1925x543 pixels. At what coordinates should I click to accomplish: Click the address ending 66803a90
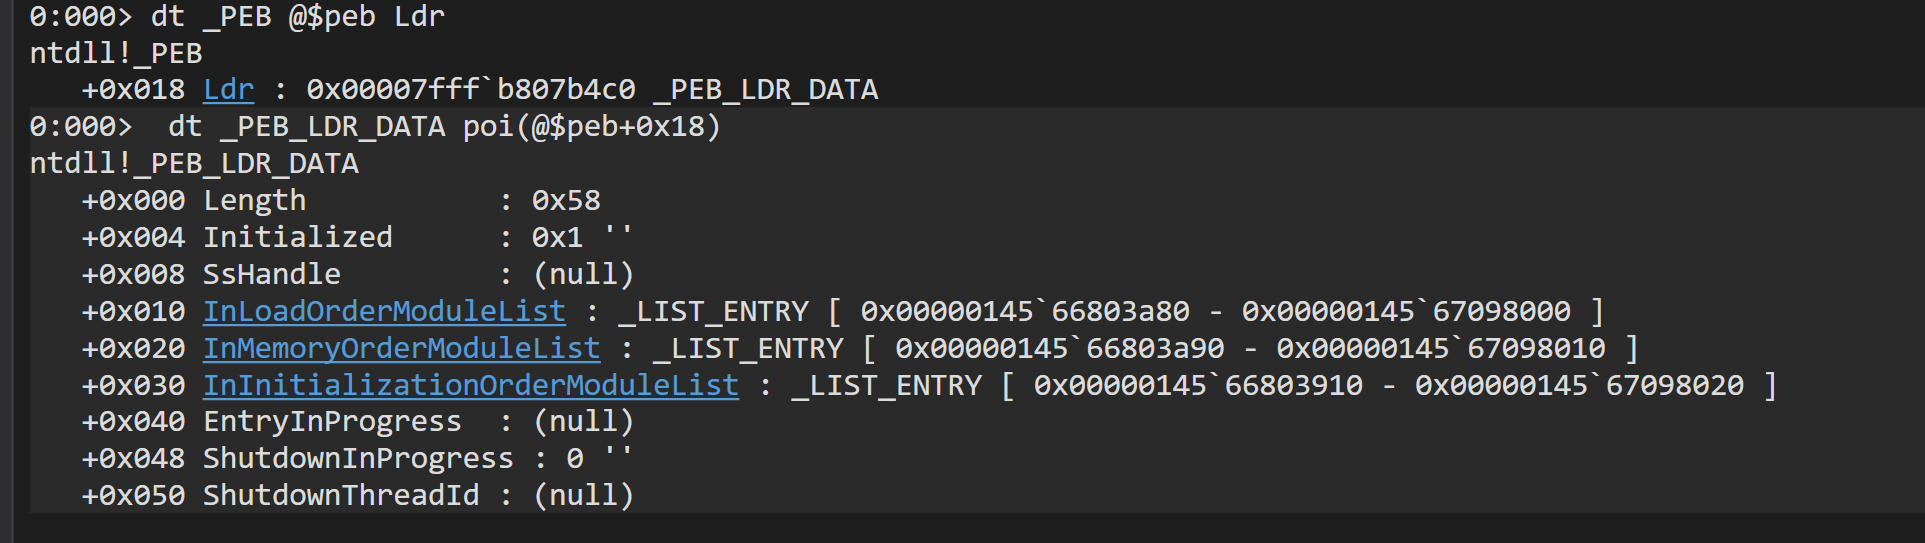tap(1059, 349)
